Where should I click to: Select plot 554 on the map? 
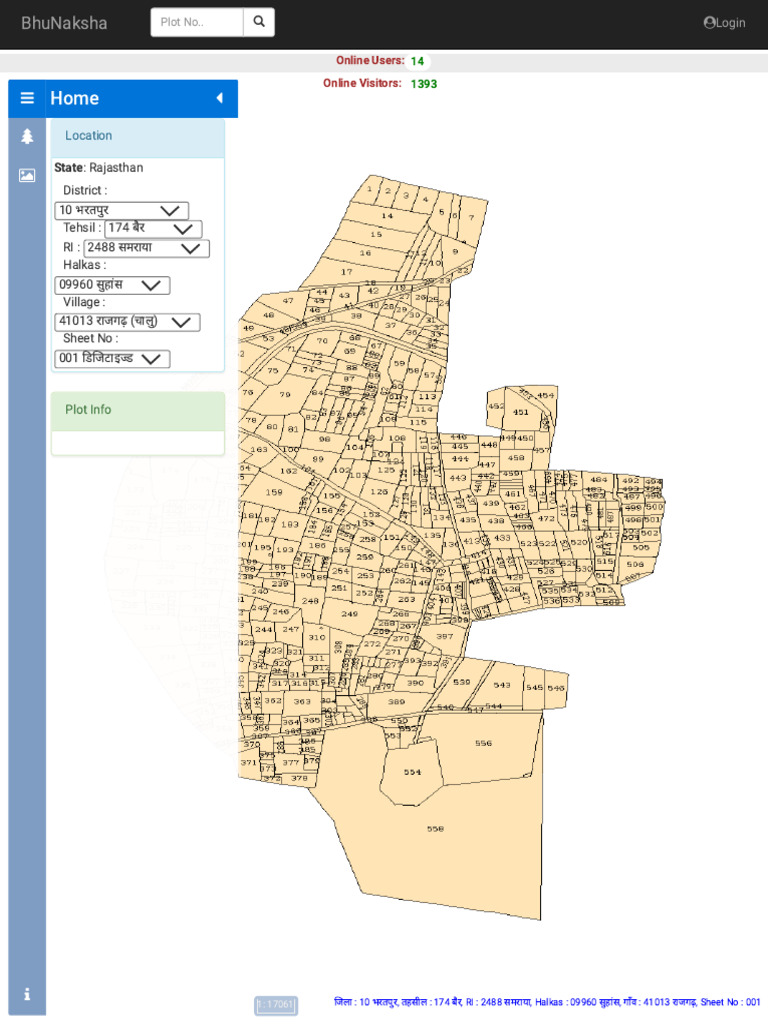[412, 772]
